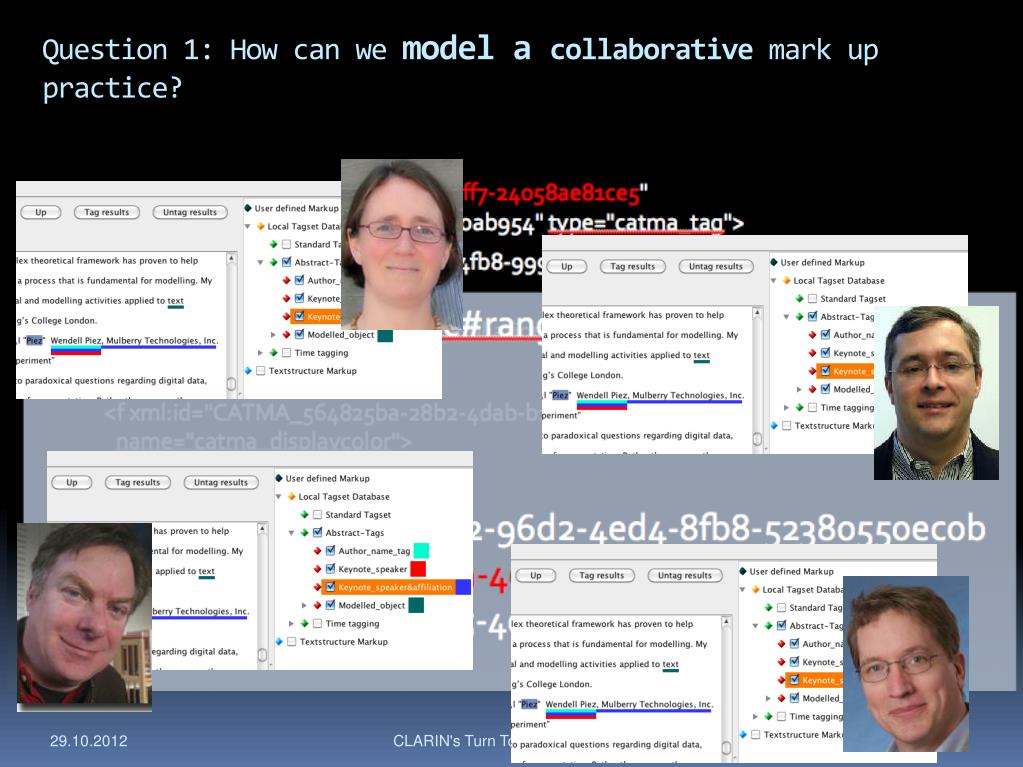Select Textstructure Markup row in bottom-left window

[x=344, y=642]
